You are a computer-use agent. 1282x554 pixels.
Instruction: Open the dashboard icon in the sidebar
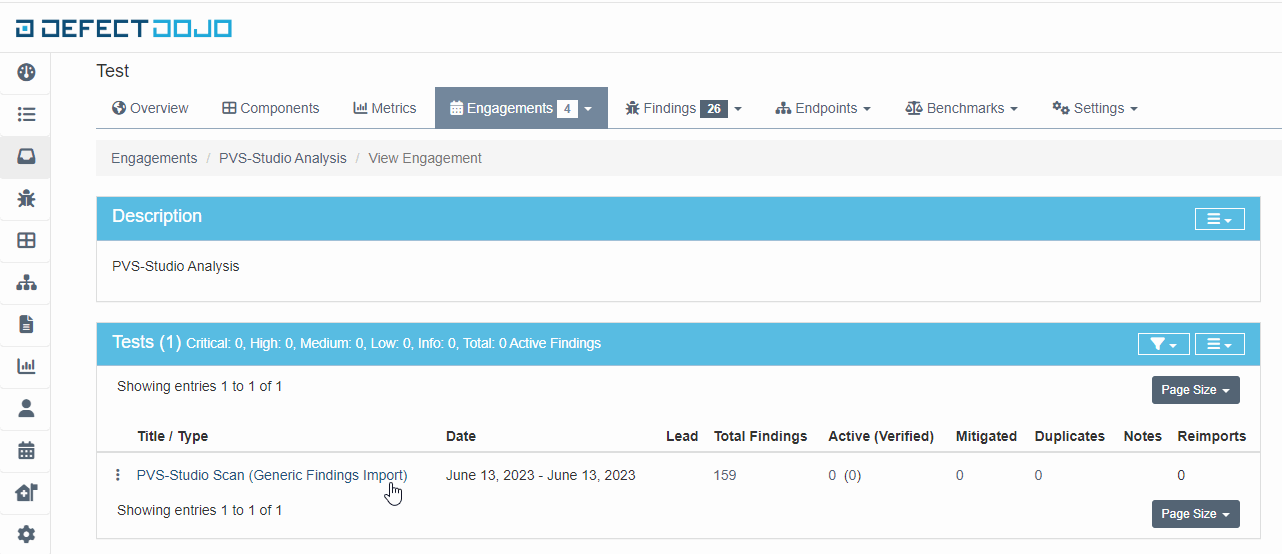tap(26, 72)
